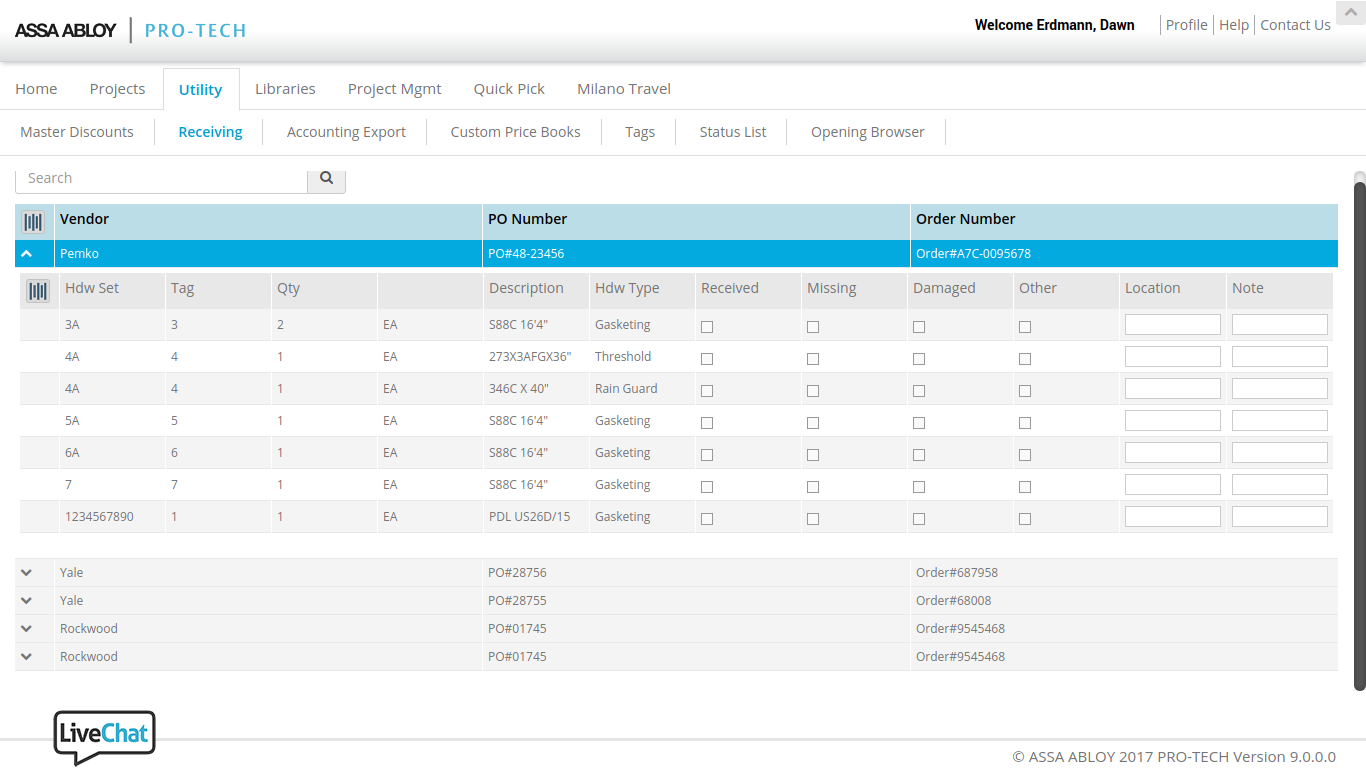1366x768 pixels.
Task: Click the barcode icon beside Vendor header
Action: click(x=34, y=222)
